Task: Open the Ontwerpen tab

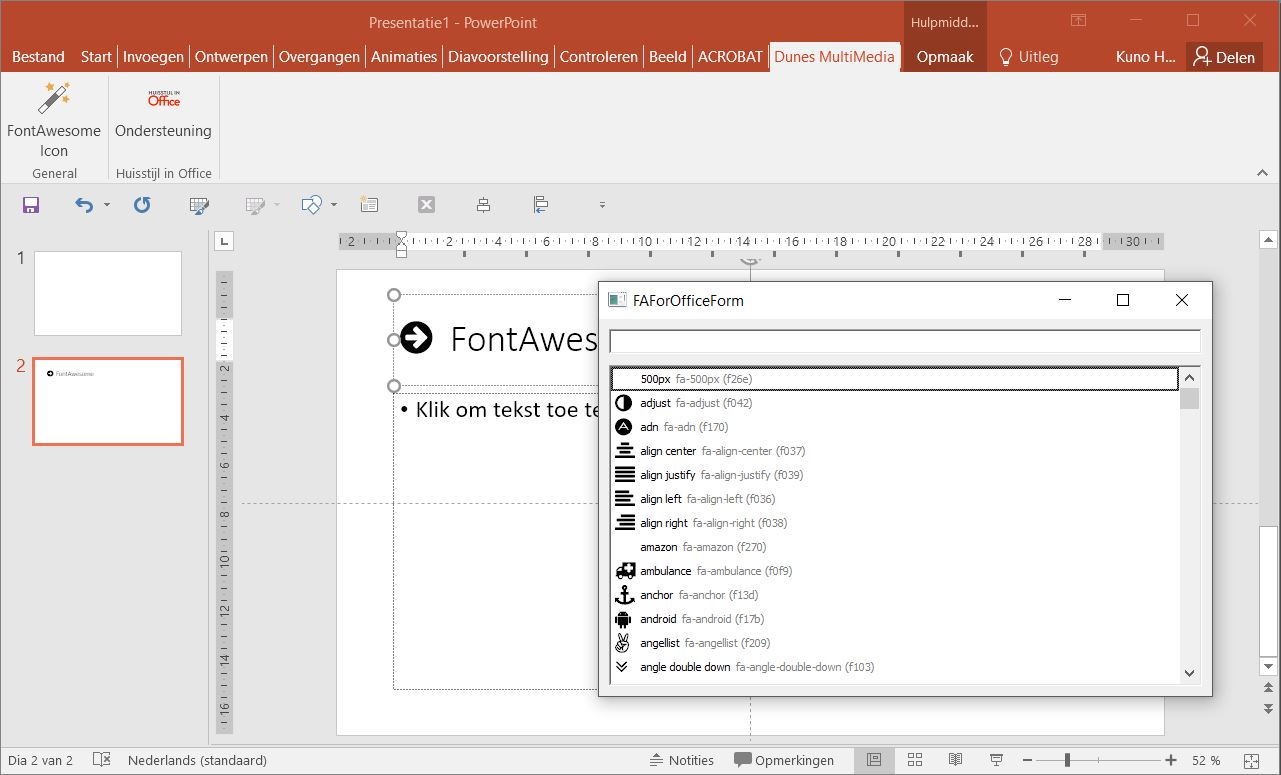Action: coord(231,57)
